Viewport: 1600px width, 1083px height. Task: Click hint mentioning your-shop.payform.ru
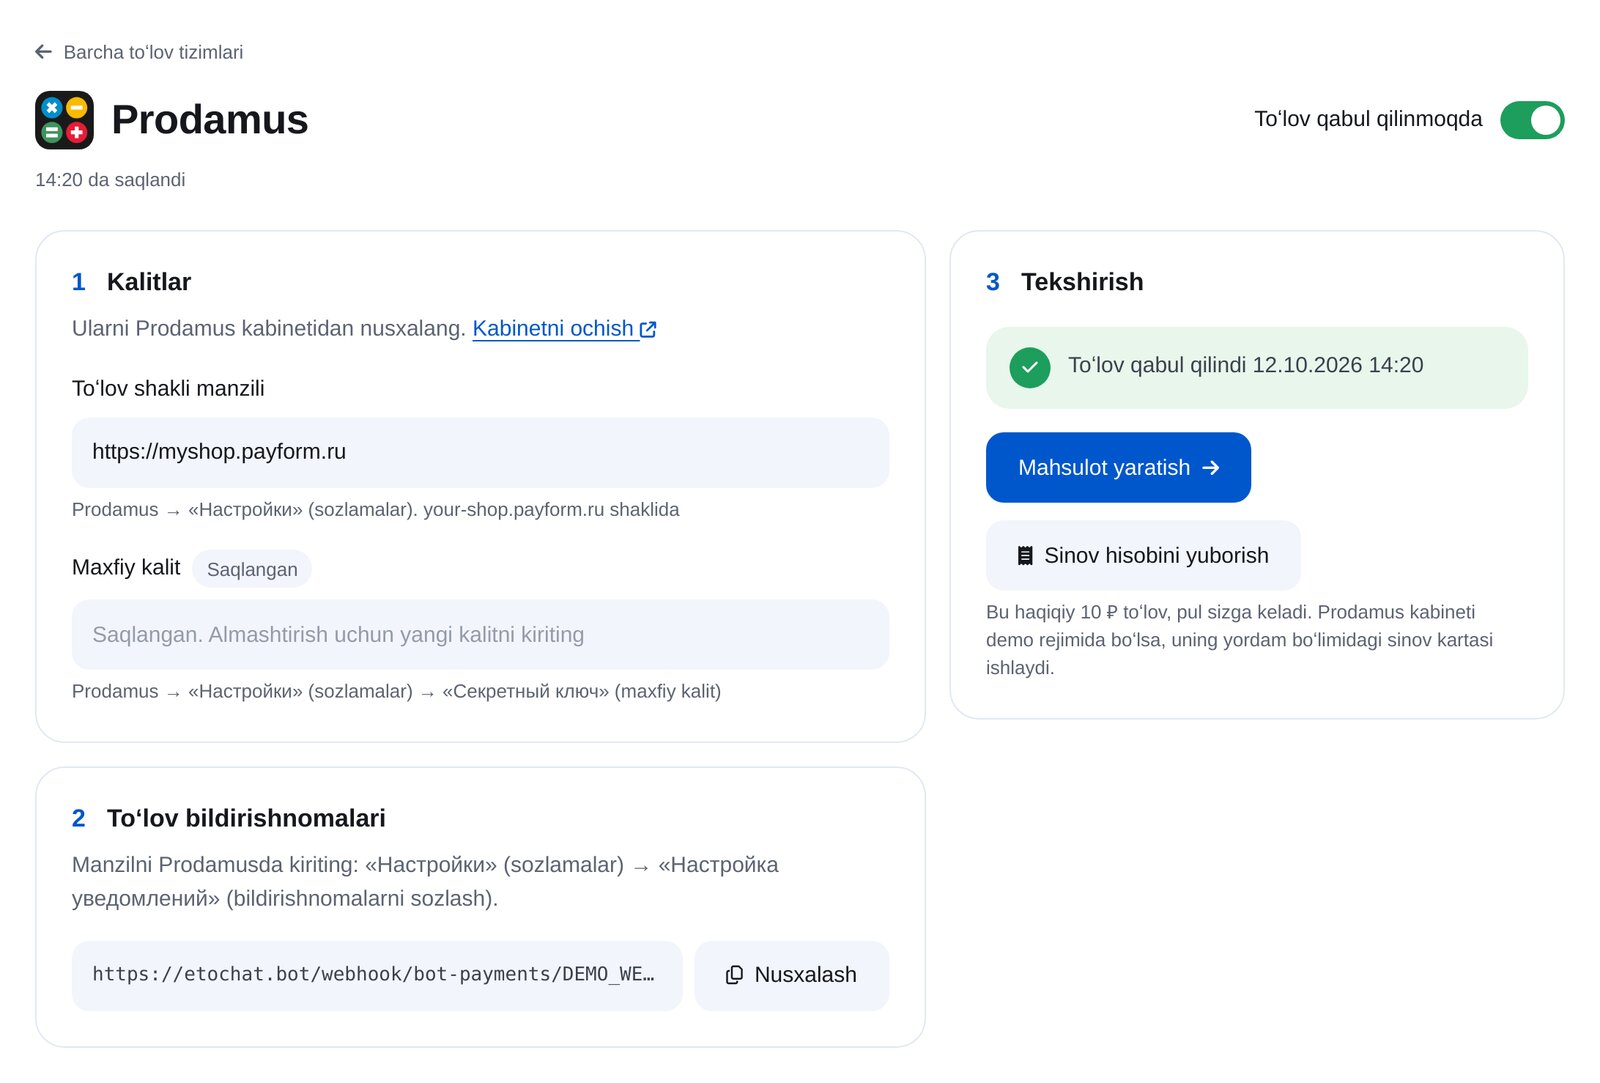[375, 510]
